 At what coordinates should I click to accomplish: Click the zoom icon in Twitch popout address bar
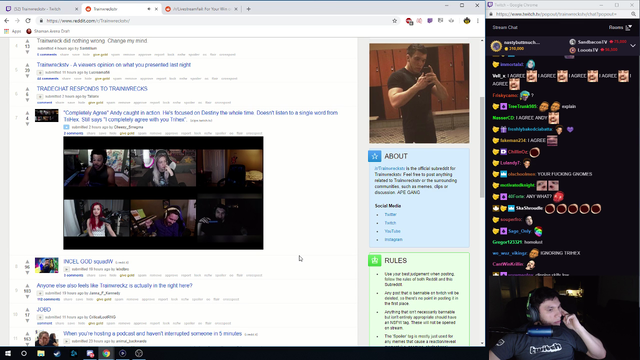pyautogui.click(x=633, y=14)
